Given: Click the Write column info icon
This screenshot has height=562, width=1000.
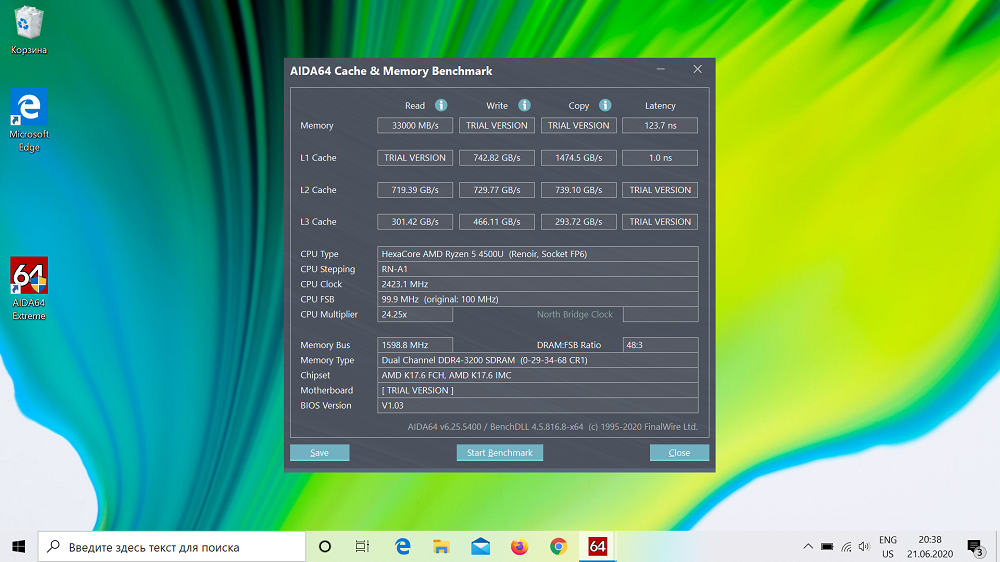Looking at the screenshot, I should click(x=524, y=105).
